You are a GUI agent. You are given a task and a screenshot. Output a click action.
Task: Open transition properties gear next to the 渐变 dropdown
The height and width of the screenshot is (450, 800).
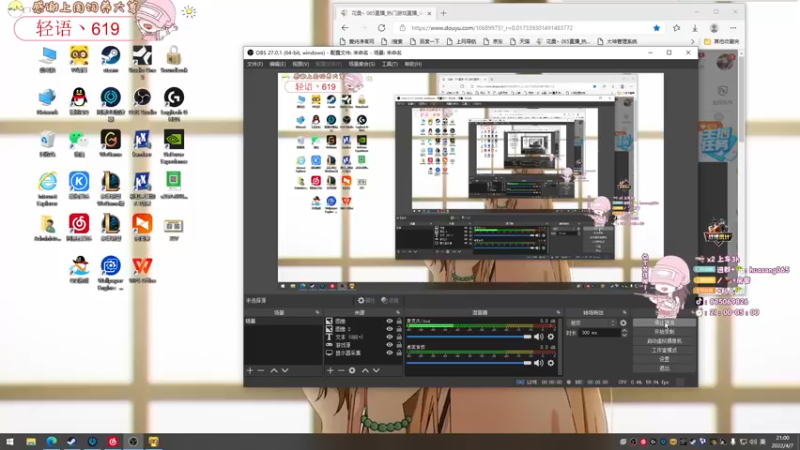coord(623,323)
